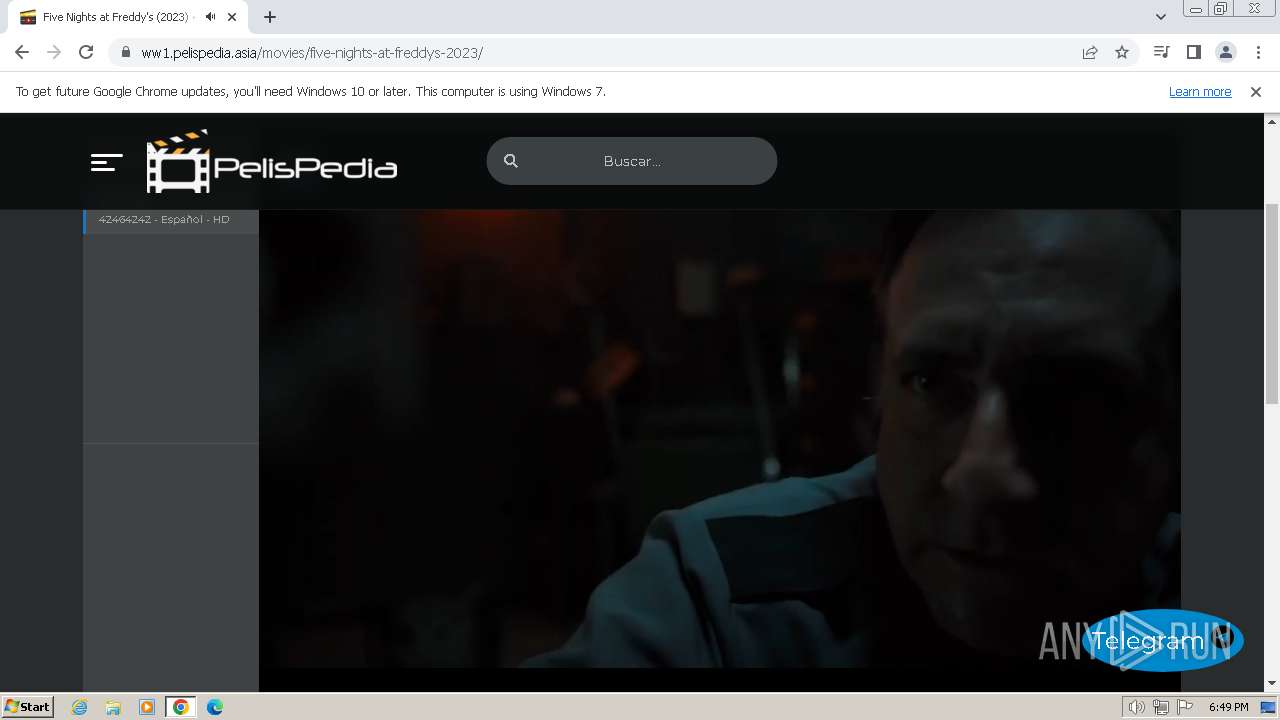Open Chrome three-dot menu

[x=1258, y=53]
